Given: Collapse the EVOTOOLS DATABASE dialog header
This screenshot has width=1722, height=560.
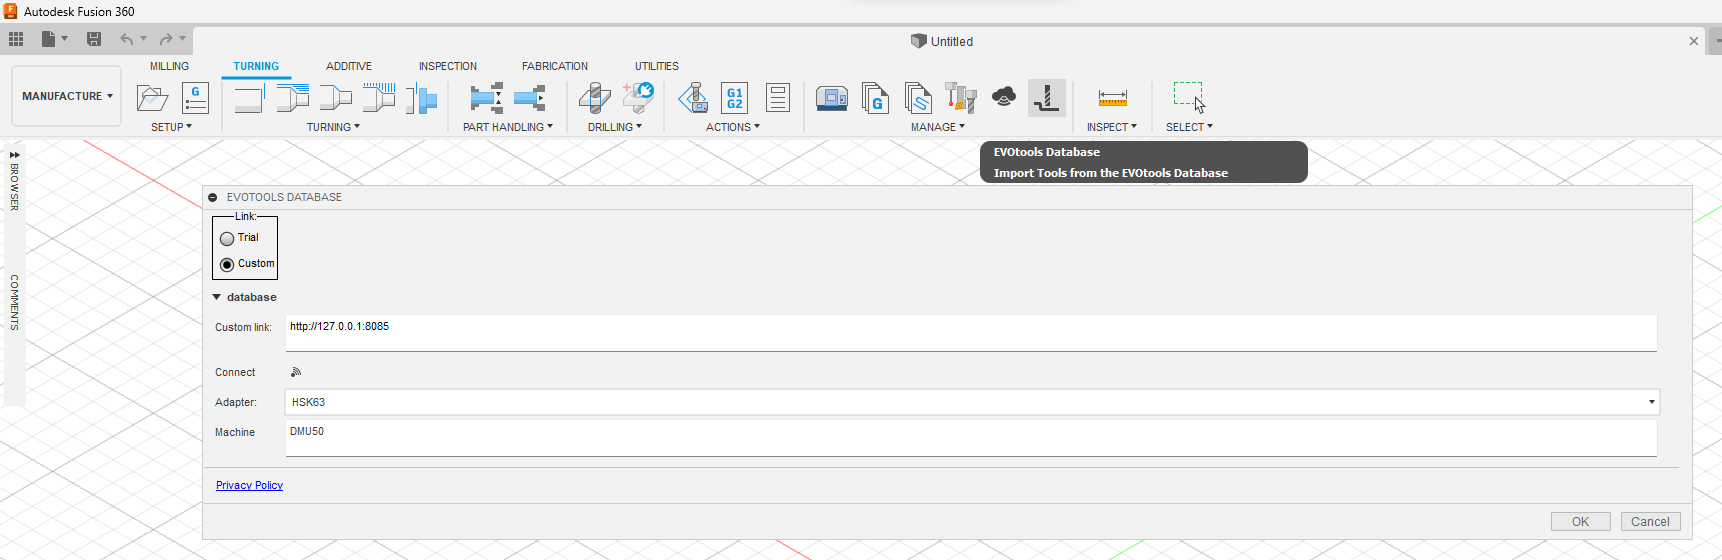Looking at the screenshot, I should click(x=213, y=197).
